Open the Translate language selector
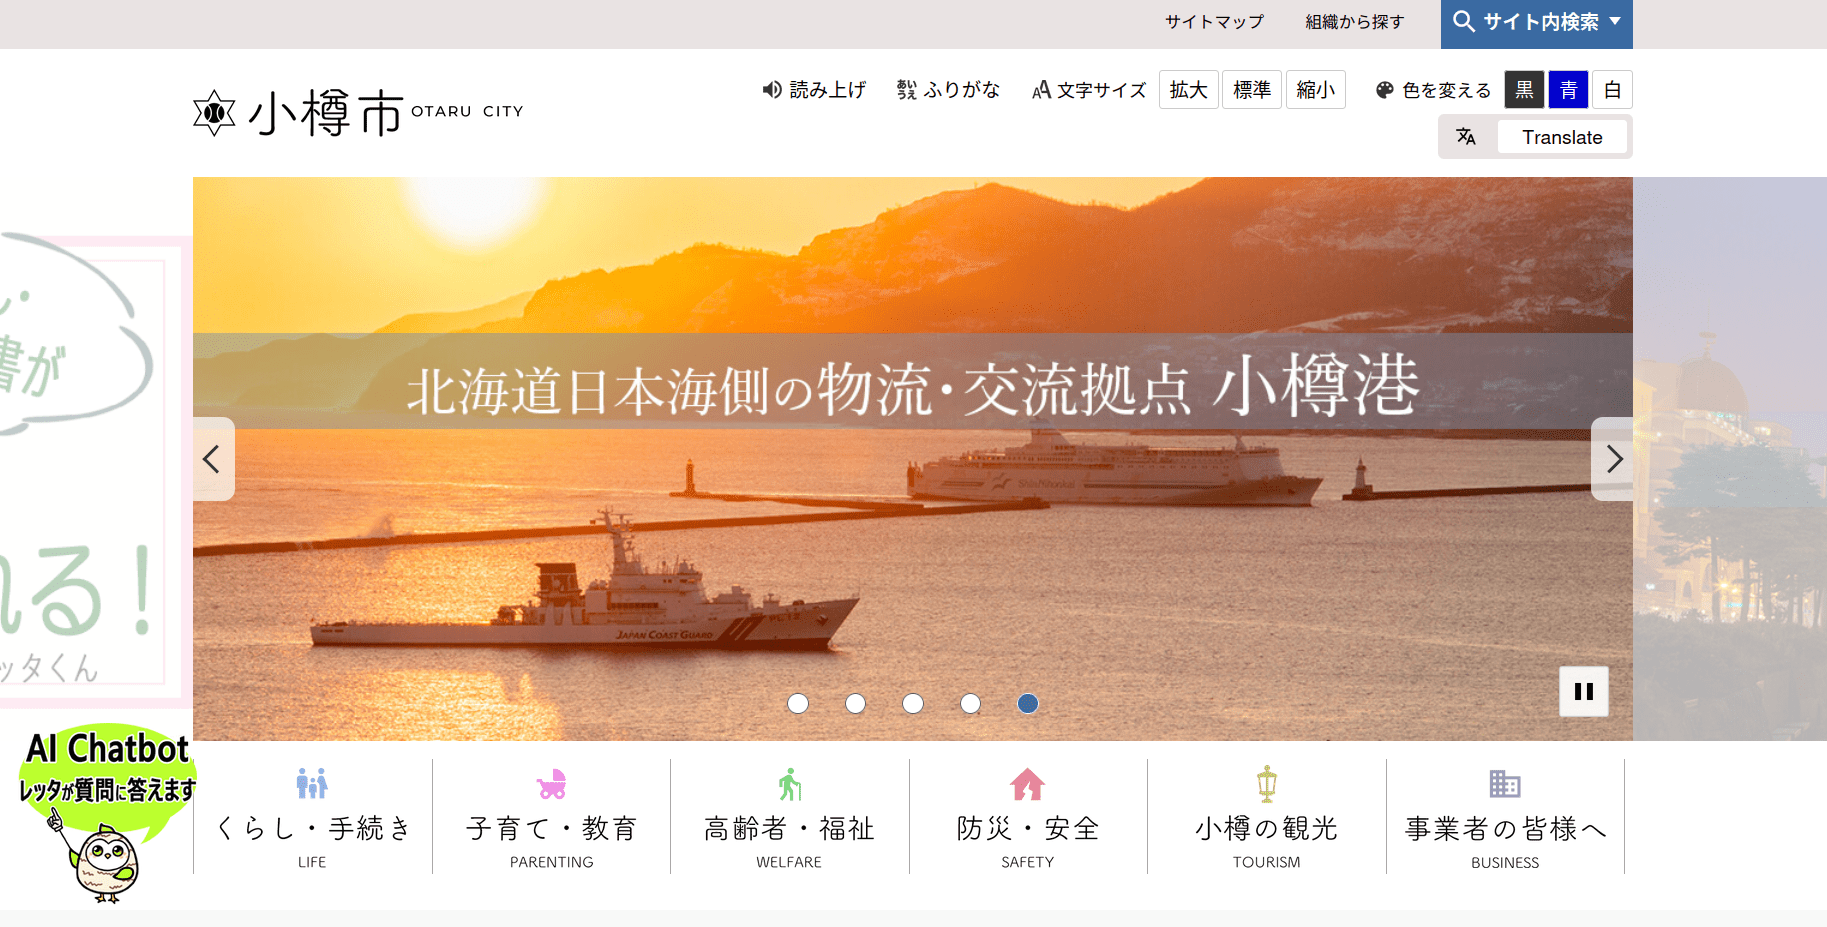Screen dimensions: 1827x927 click(x=1561, y=137)
